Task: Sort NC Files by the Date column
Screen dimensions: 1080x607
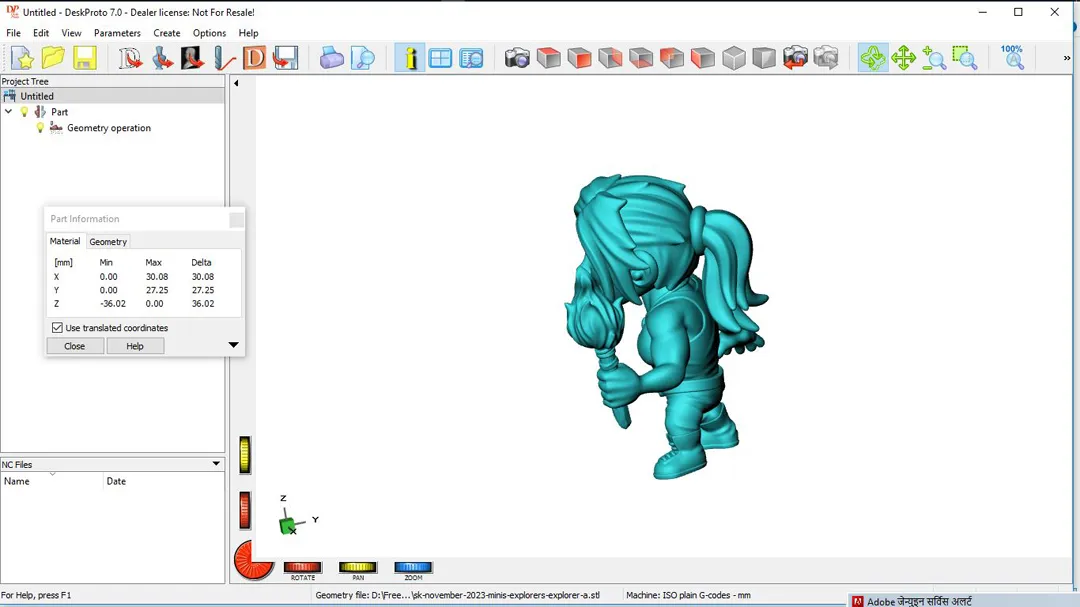Action: click(164, 481)
